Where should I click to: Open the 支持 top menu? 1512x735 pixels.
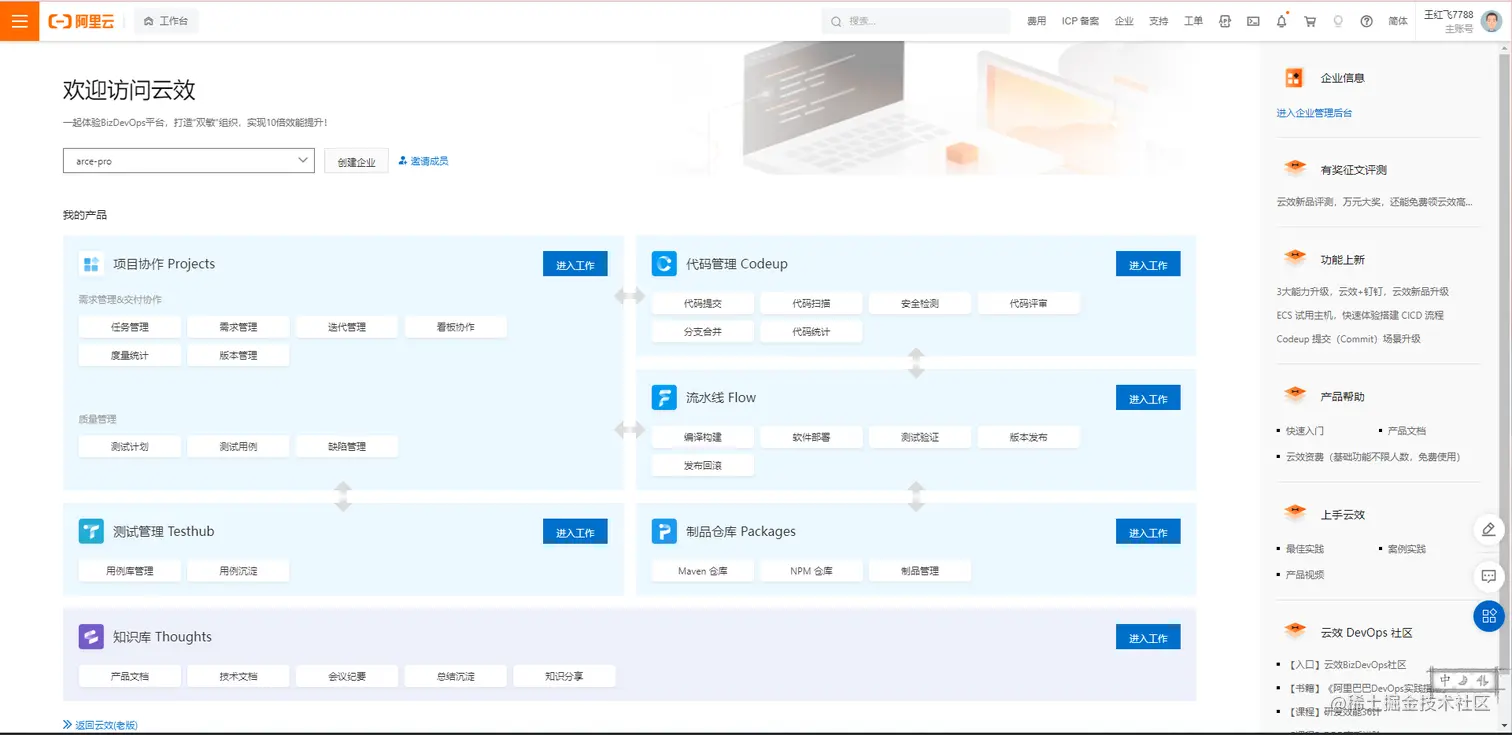(1158, 21)
